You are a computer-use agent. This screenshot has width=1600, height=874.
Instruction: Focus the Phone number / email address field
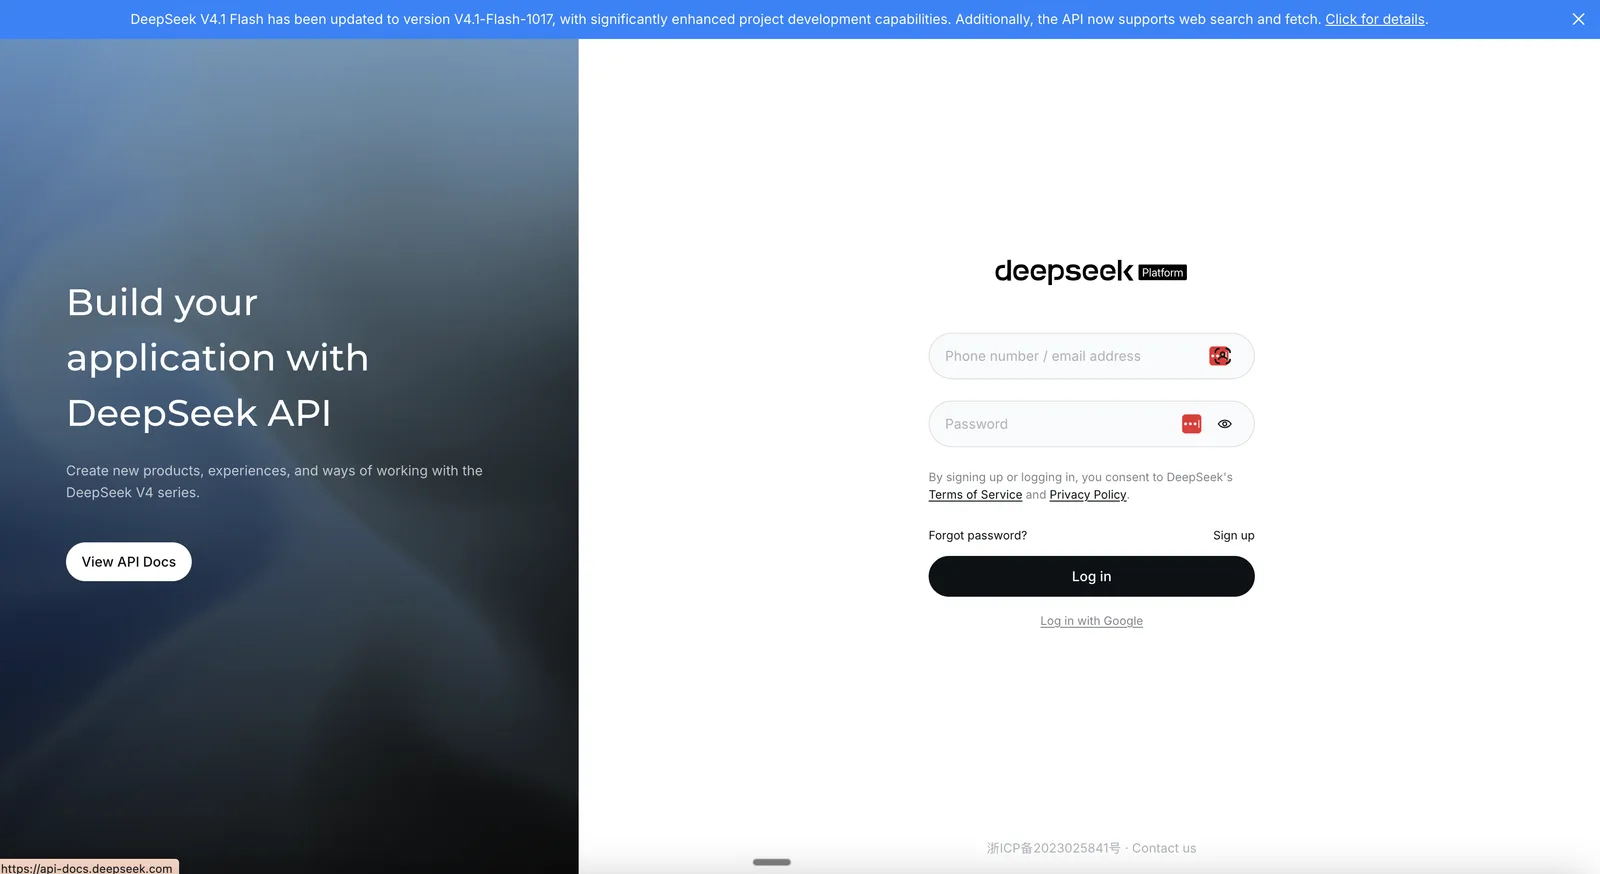click(1091, 356)
